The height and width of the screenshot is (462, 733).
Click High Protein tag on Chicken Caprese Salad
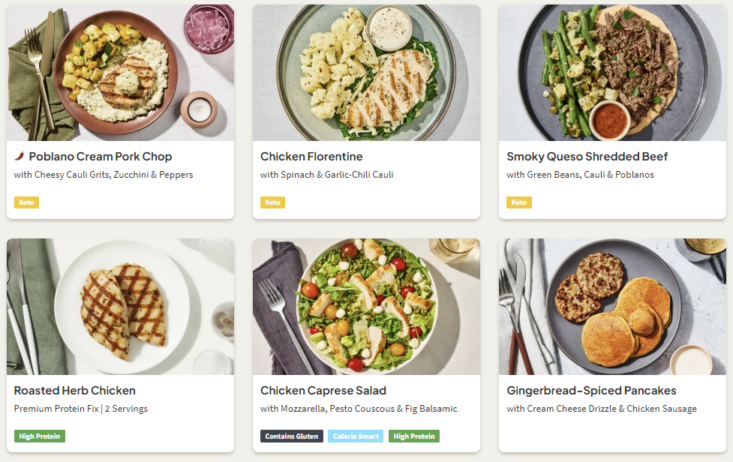tap(414, 436)
